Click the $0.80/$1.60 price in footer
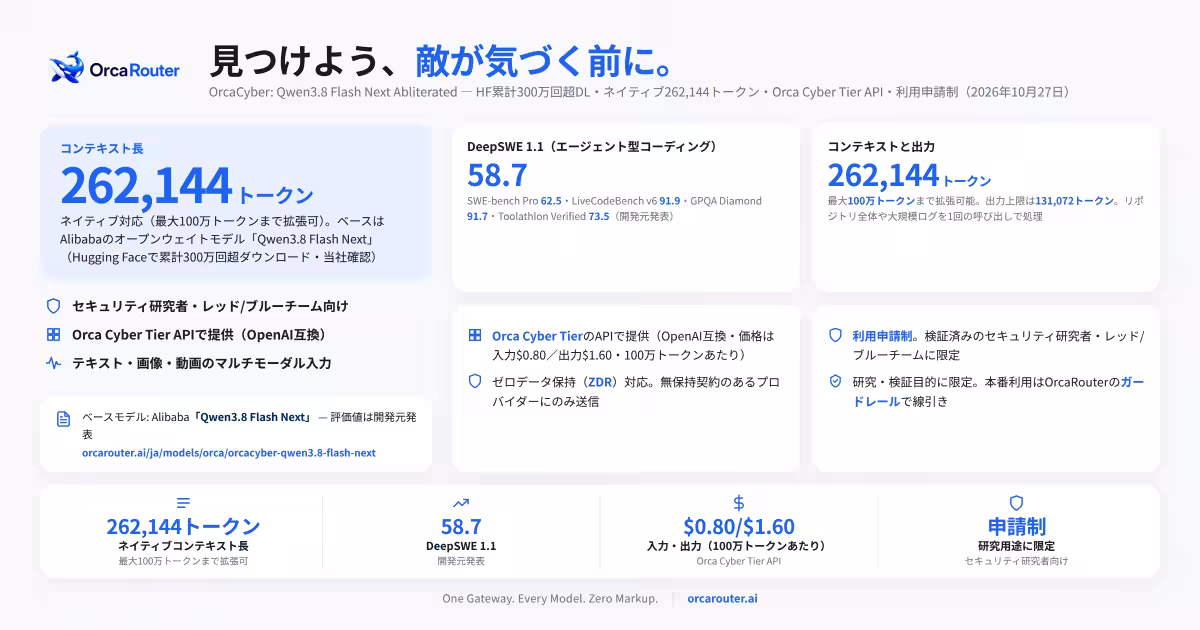Image resolution: width=1200 pixels, height=630 pixels. (x=739, y=527)
